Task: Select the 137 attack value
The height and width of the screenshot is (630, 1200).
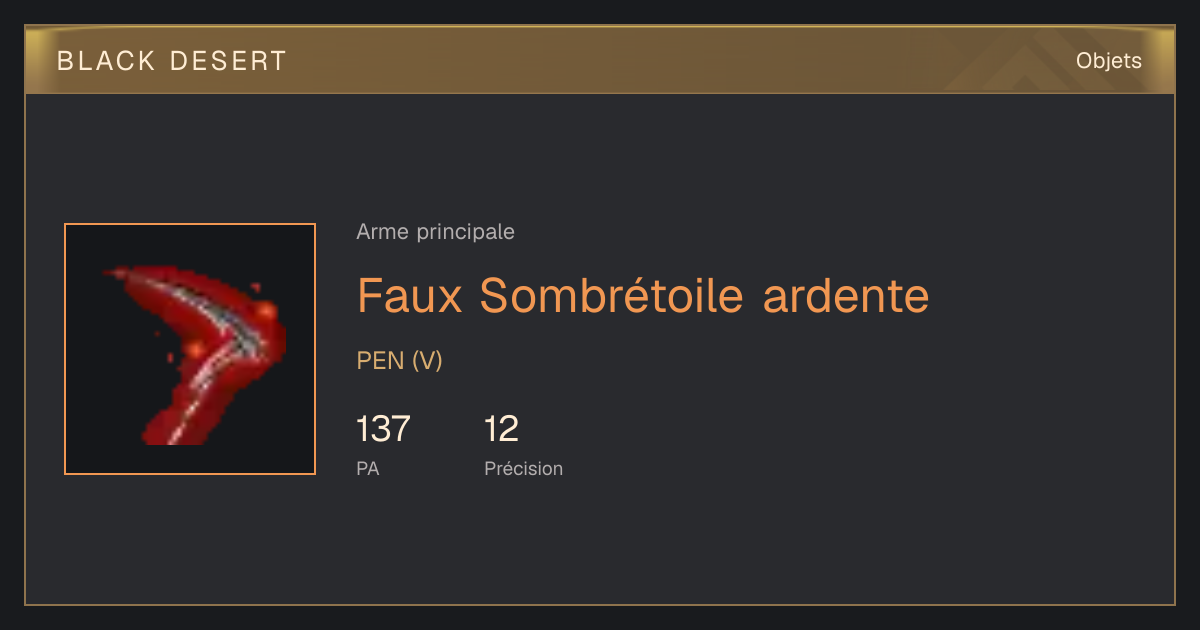Action: tap(384, 429)
